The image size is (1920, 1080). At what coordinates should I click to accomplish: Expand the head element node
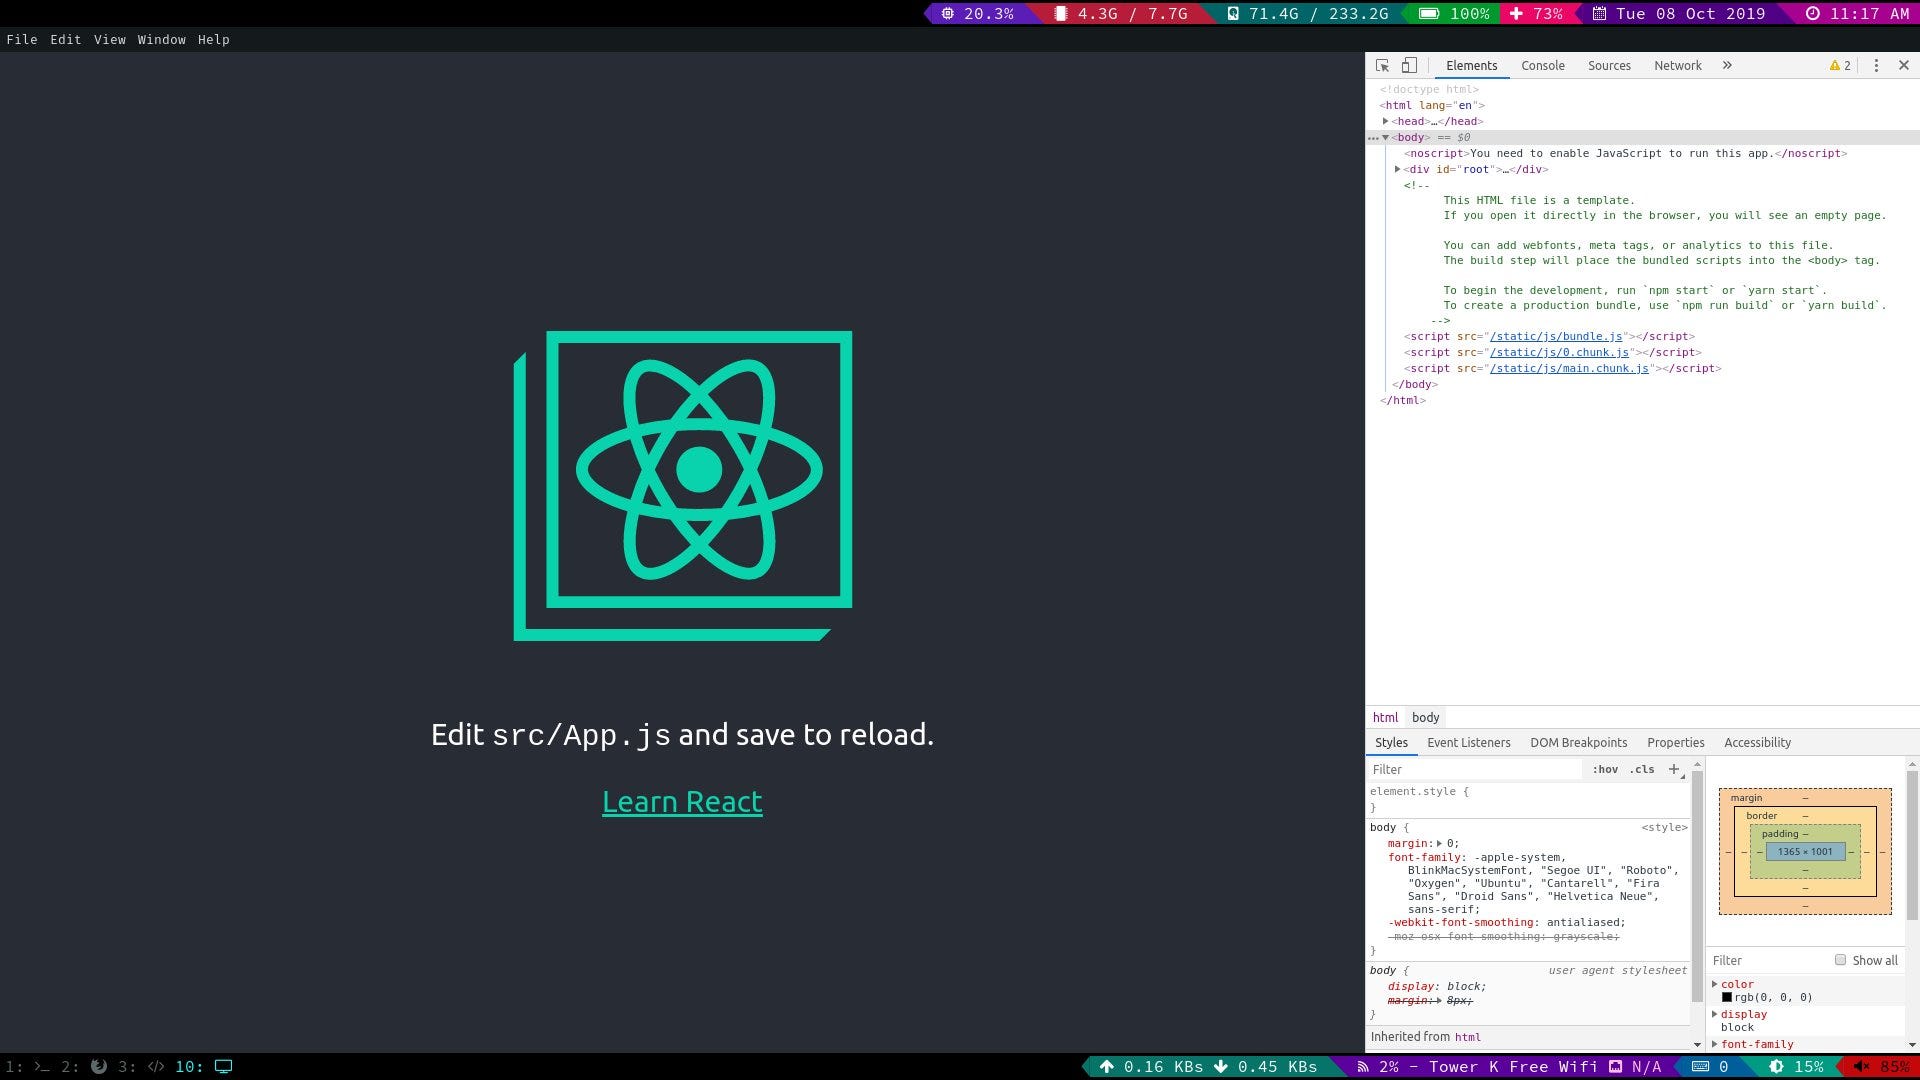pyautogui.click(x=1386, y=121)
